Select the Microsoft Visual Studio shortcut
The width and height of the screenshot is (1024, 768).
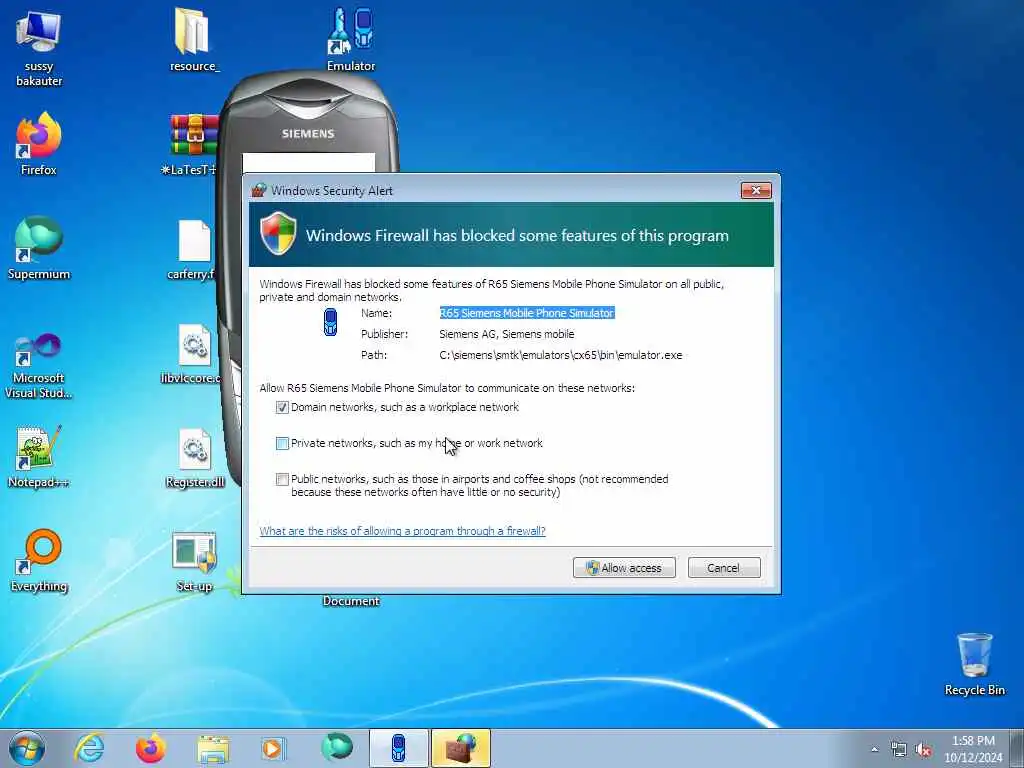pos(39,366)
